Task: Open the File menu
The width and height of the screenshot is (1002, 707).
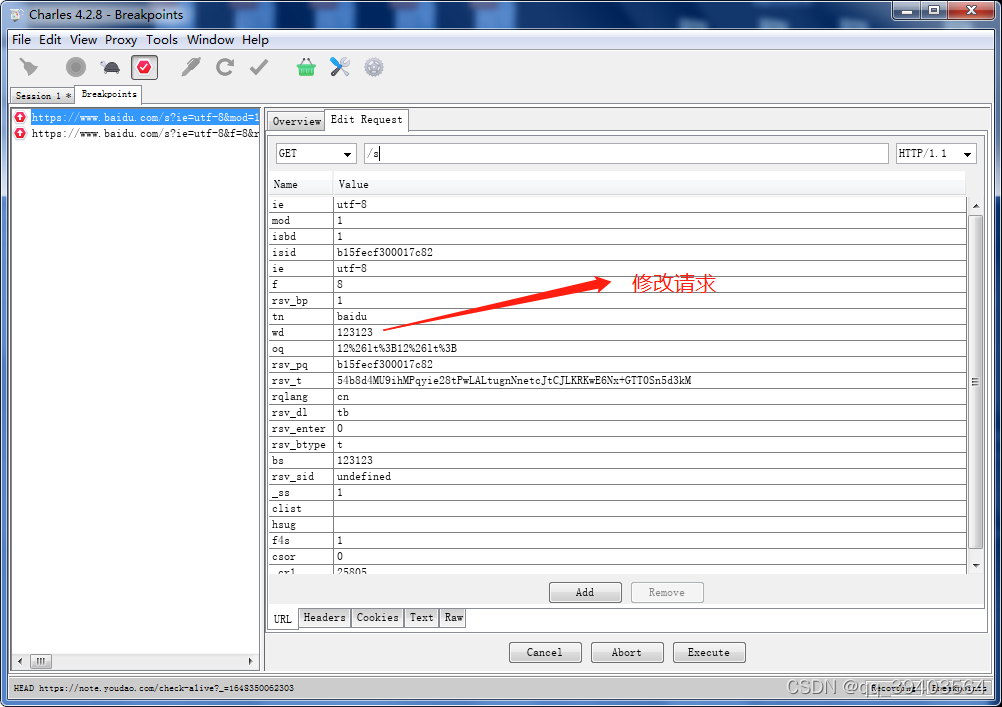Action: 21,40
